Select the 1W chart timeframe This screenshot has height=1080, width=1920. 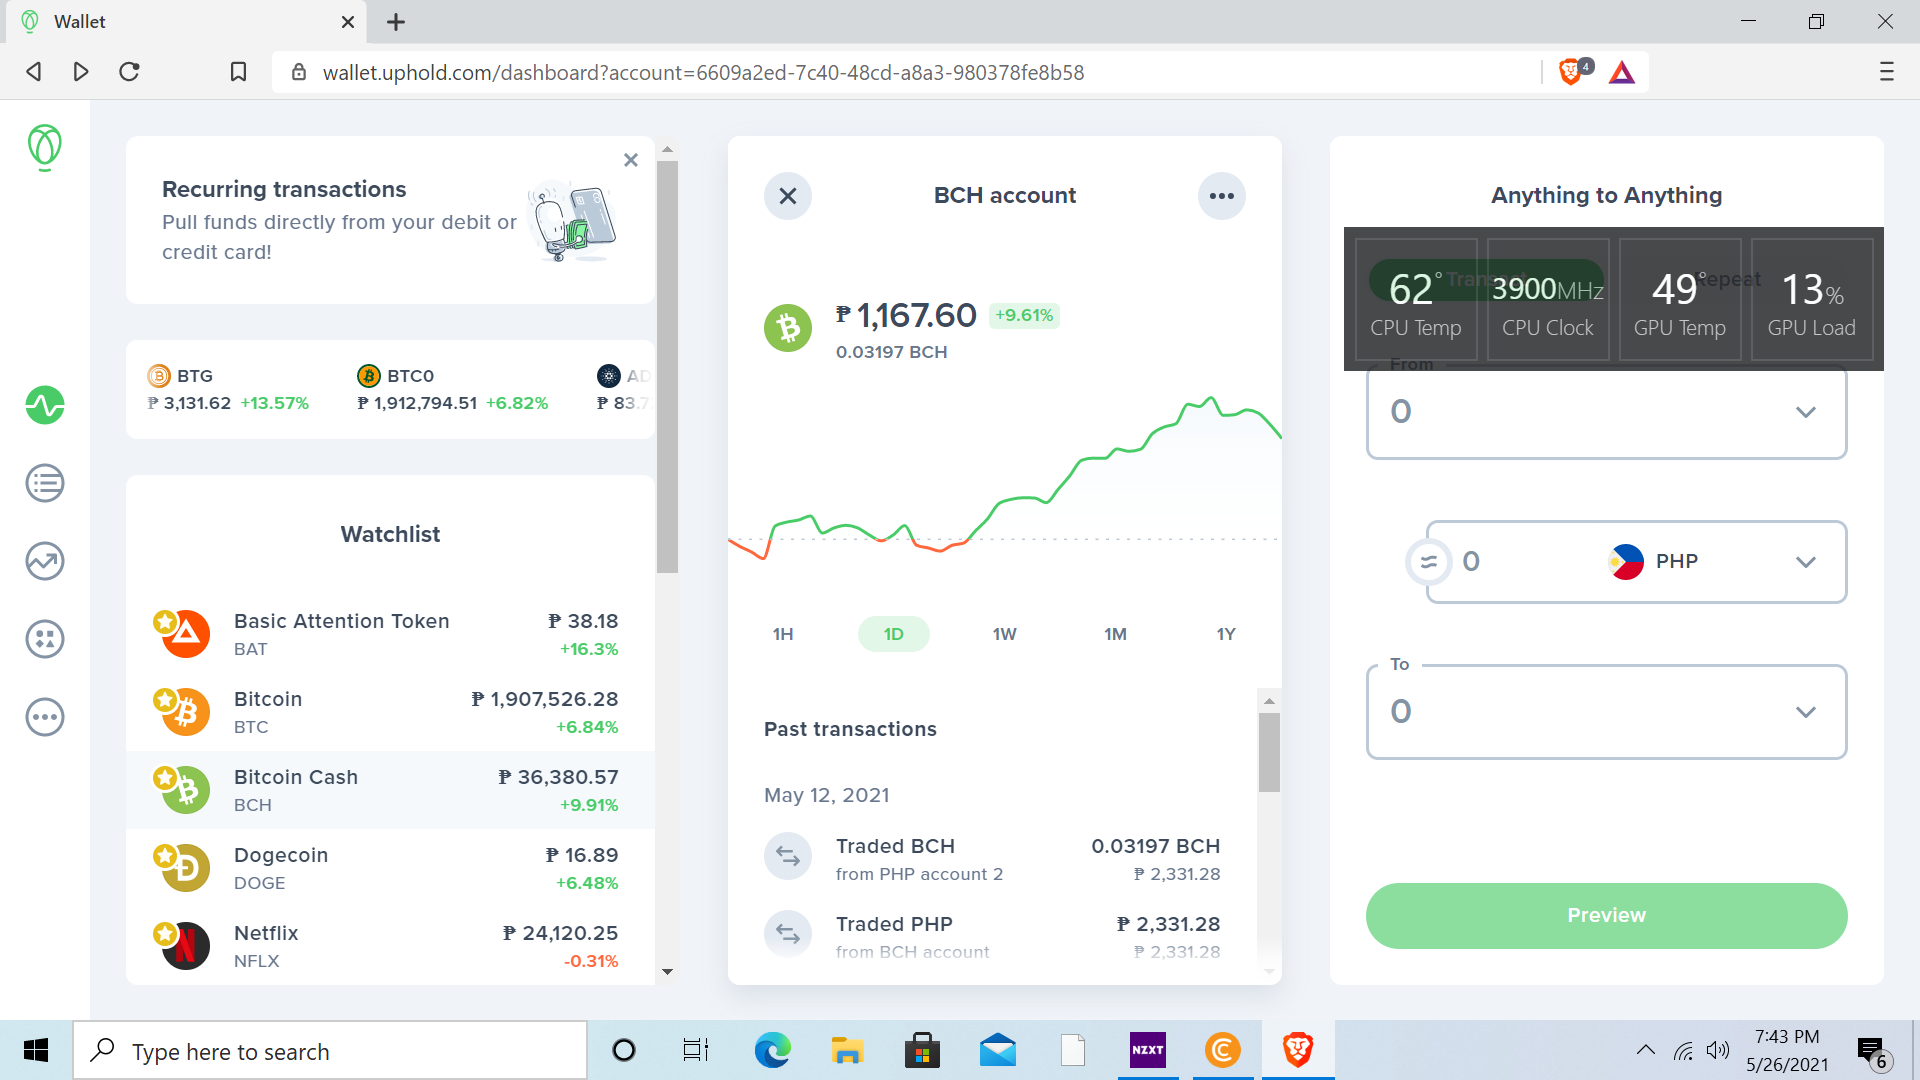1005,634
